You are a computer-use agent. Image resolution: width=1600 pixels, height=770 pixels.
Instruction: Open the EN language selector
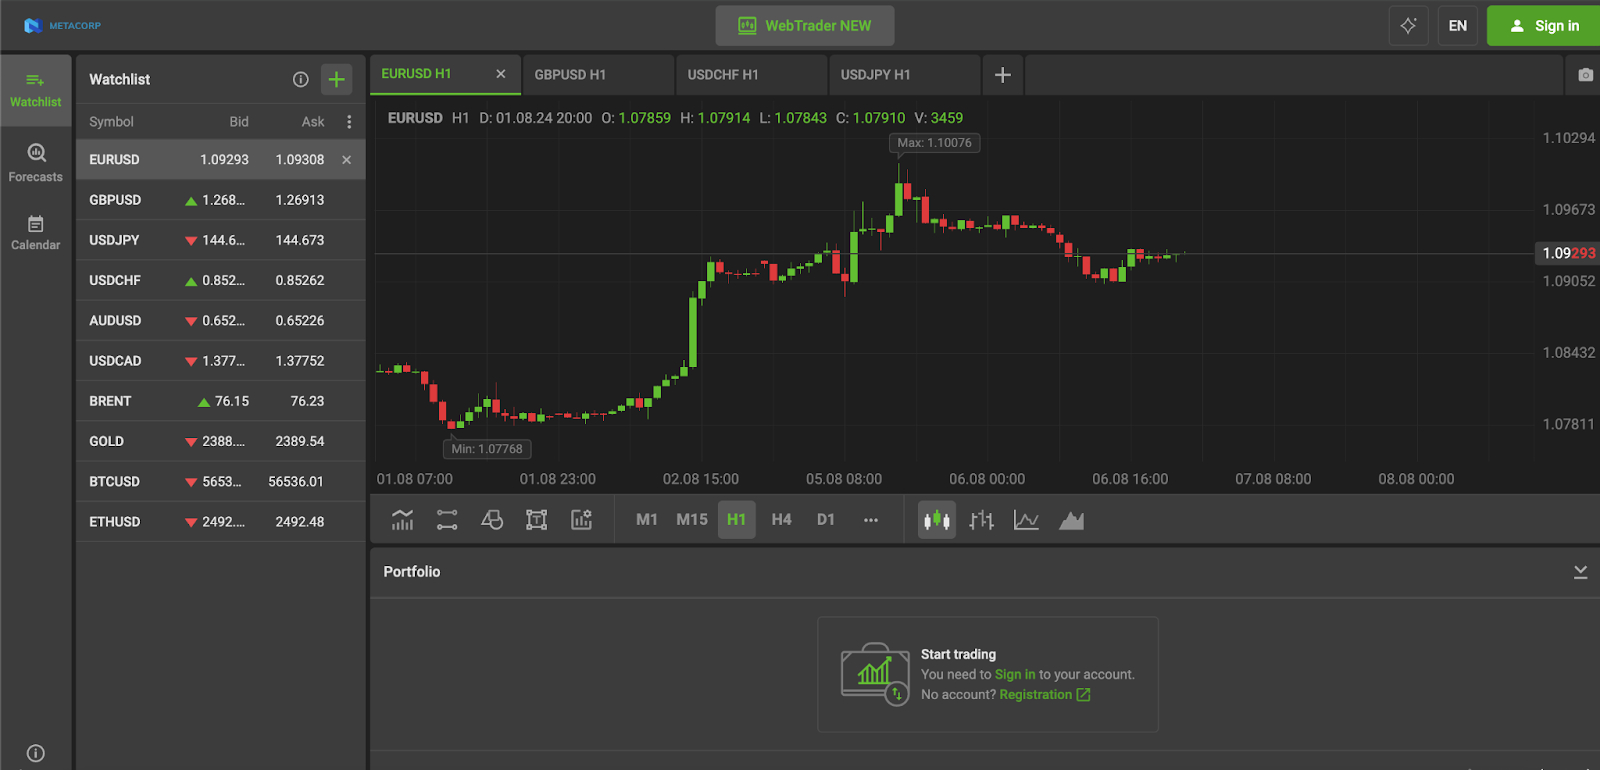(1458, 25)
